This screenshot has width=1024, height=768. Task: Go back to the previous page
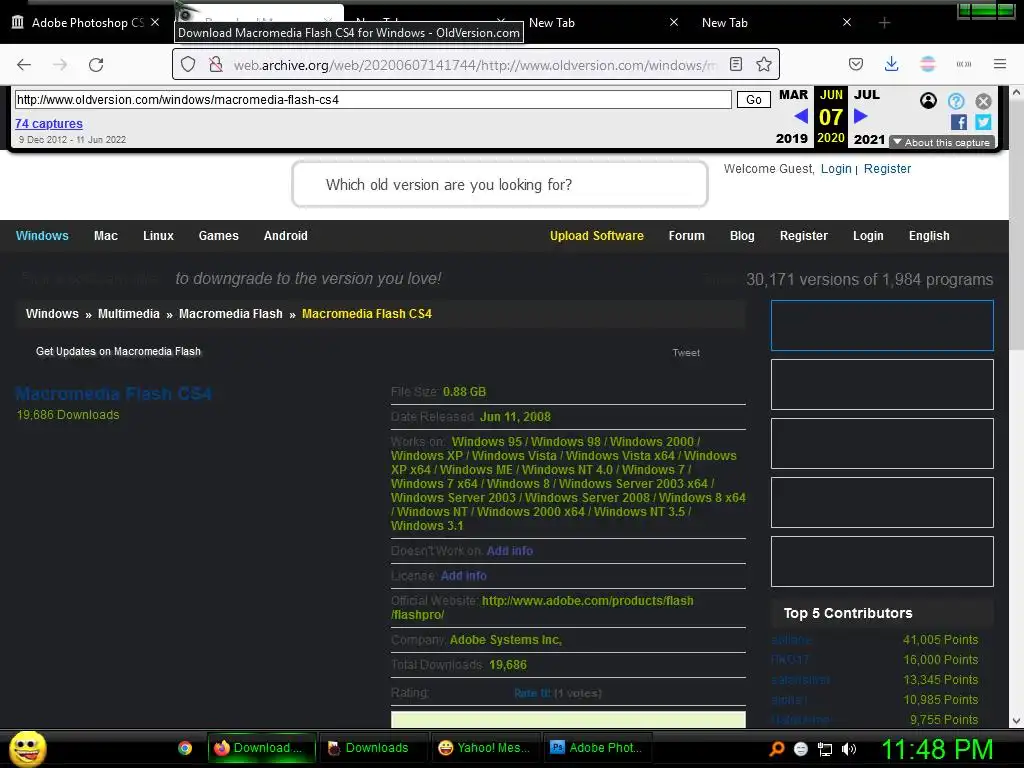[24, 65]
